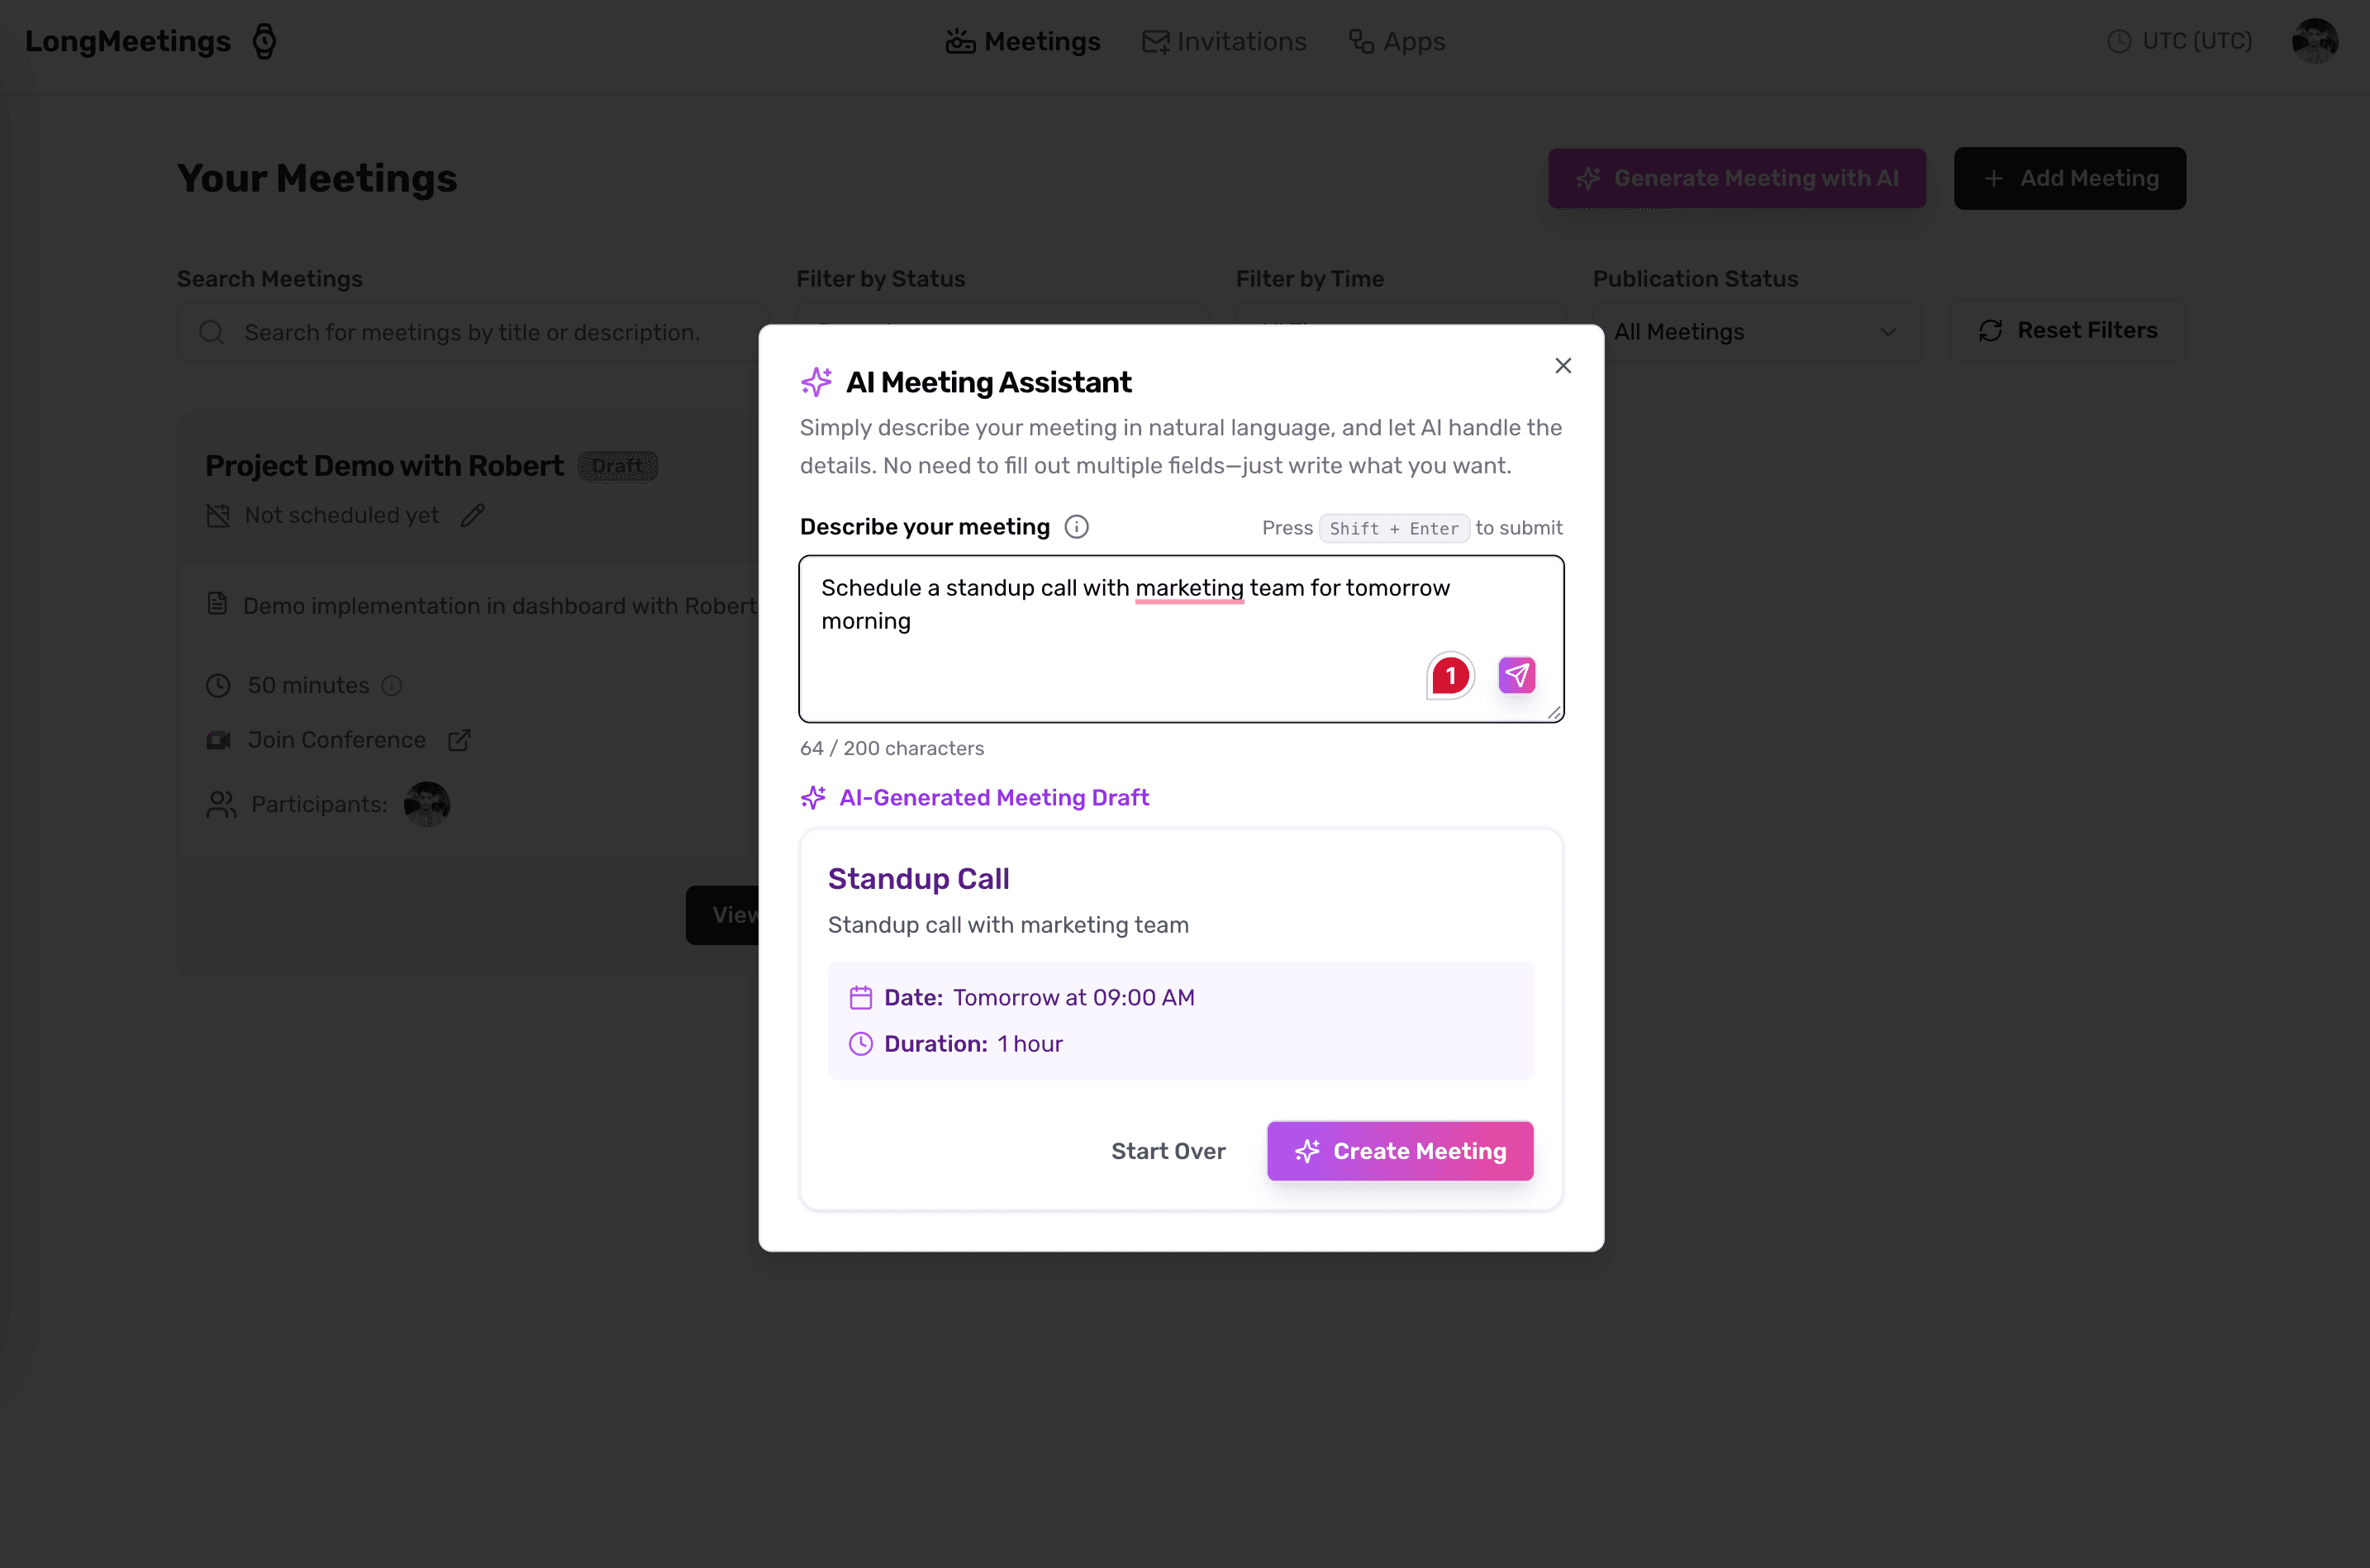Open the UTC timezone selector

pyautogui.click(x=2180, y=41)
